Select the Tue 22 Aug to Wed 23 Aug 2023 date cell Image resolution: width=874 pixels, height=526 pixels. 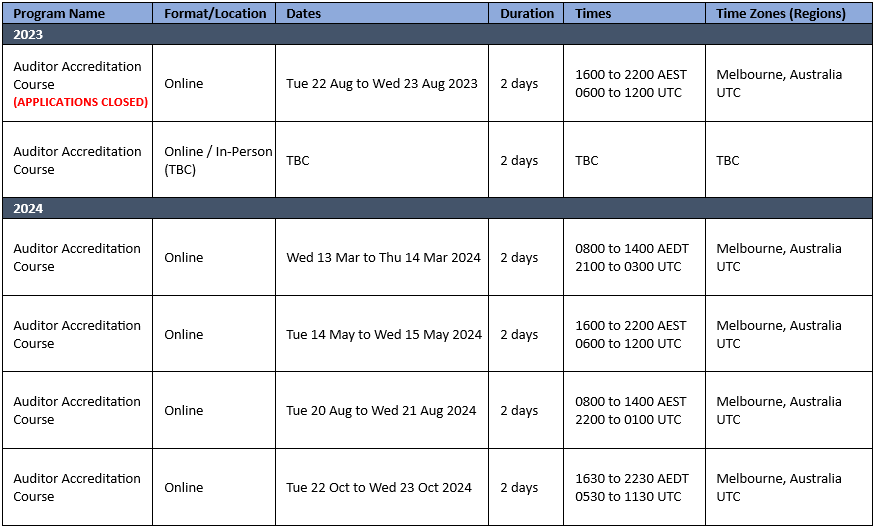click(x=382, y=84)
